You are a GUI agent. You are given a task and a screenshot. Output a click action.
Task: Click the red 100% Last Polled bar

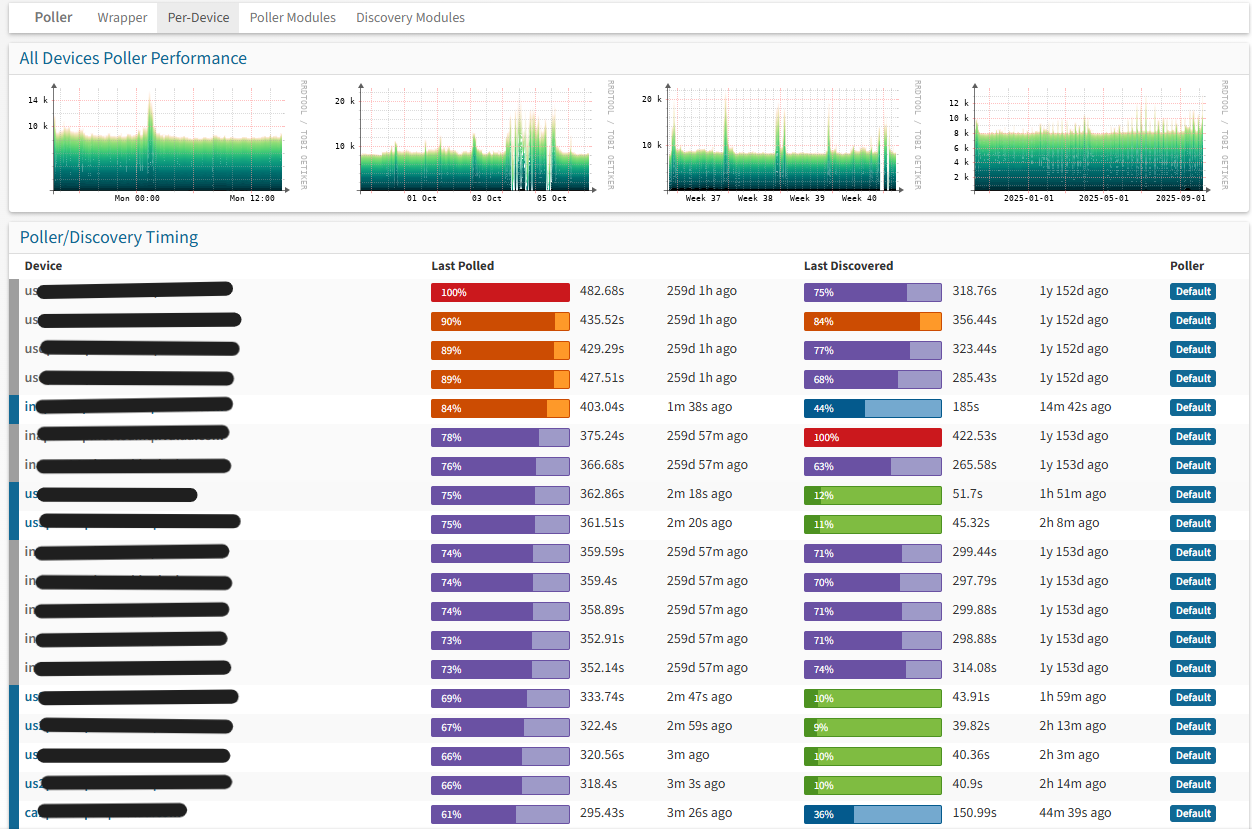pyautogui.click(x=500, y=292)
